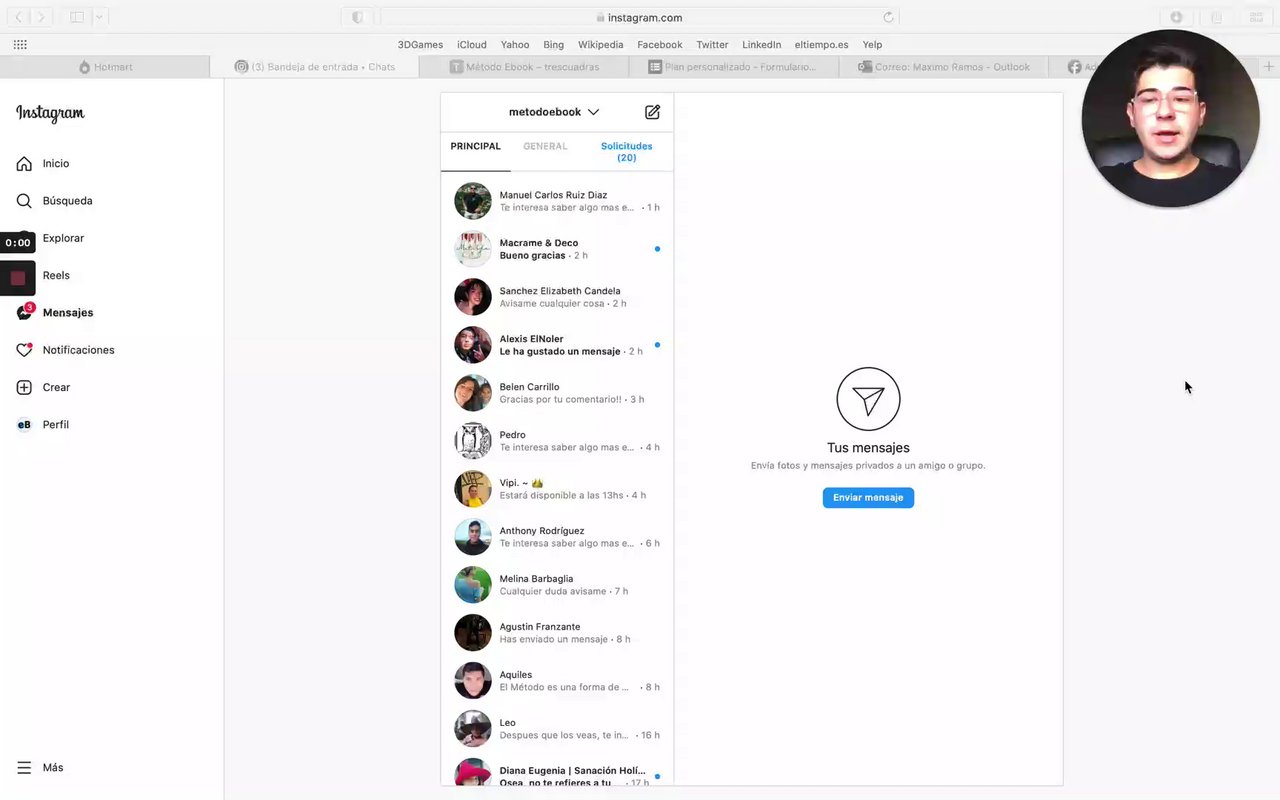This screenshot has width=1280, height=800.
Task: Open Yelp bookmark
Action: point(872,45)
